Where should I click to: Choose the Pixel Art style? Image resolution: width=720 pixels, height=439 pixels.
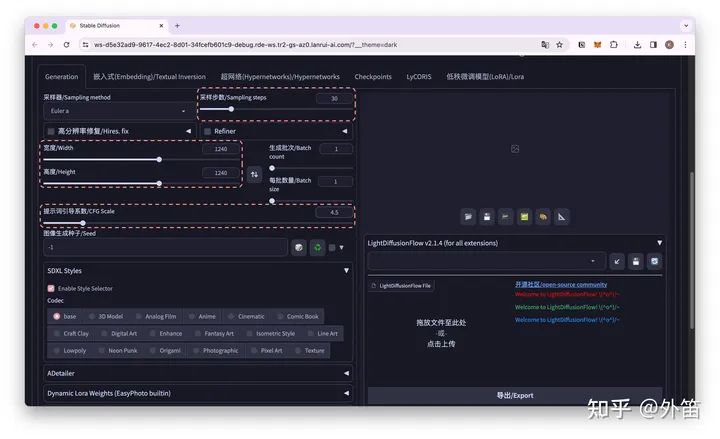[x=267, y=350]
